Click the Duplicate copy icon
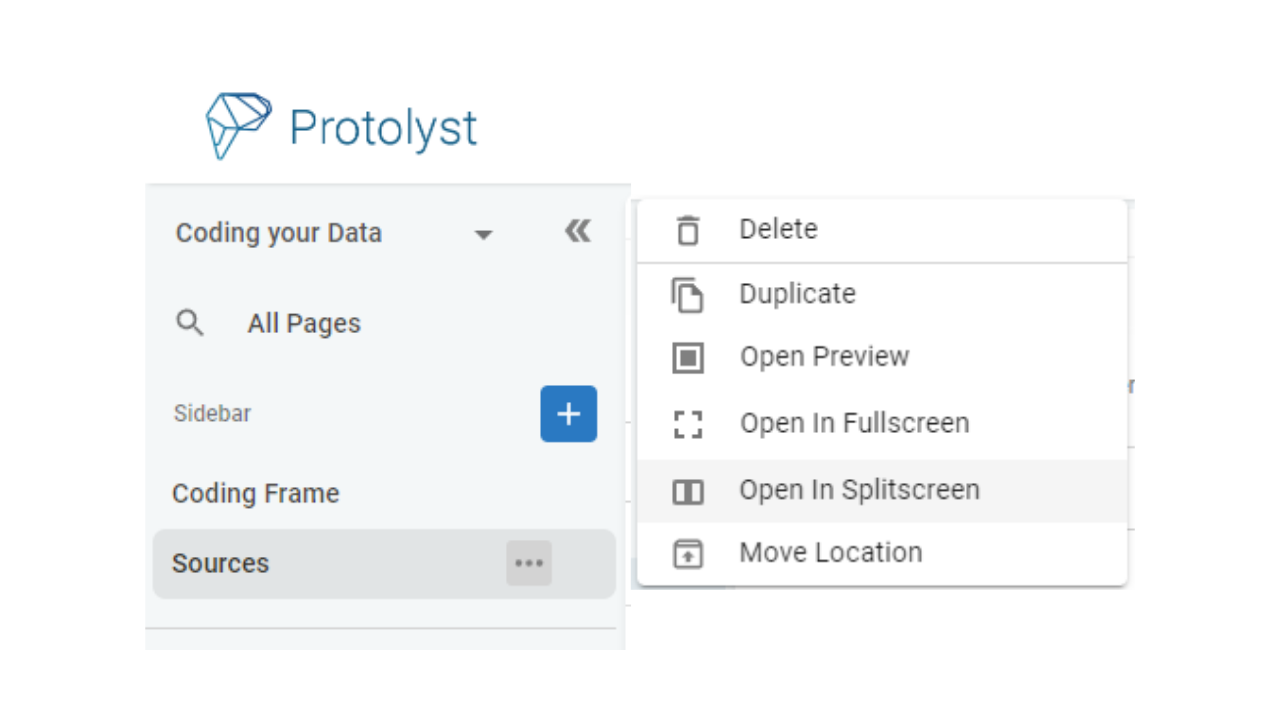1280x720 pixels. (x=686, y=293)
